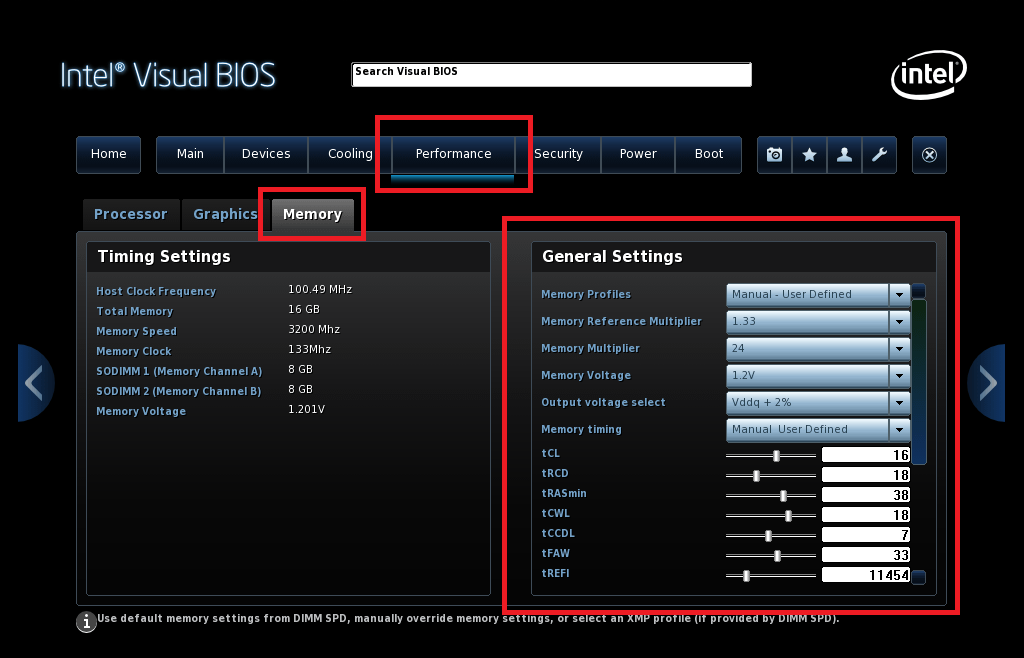Open user profile icon in toolbar
Image resolution: width=1024 pixels, height=658 pixels.
[844, 155]
